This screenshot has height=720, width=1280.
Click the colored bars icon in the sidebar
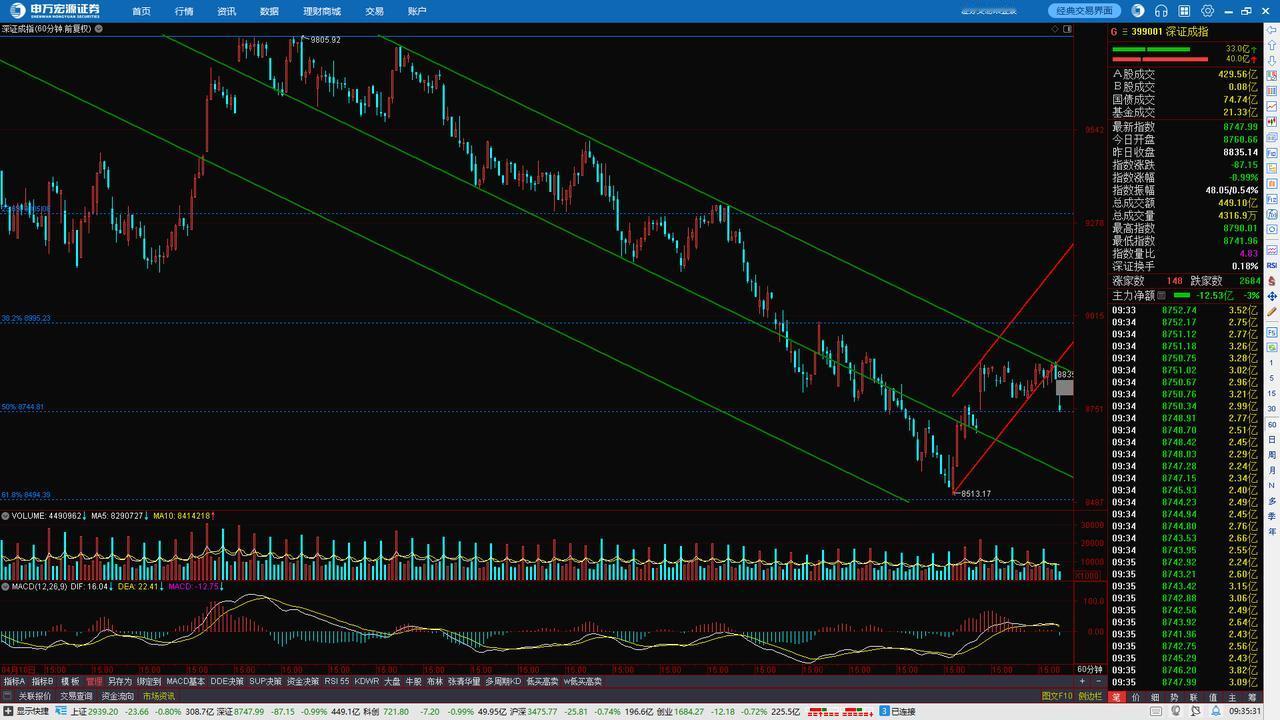click(1272, 92)
